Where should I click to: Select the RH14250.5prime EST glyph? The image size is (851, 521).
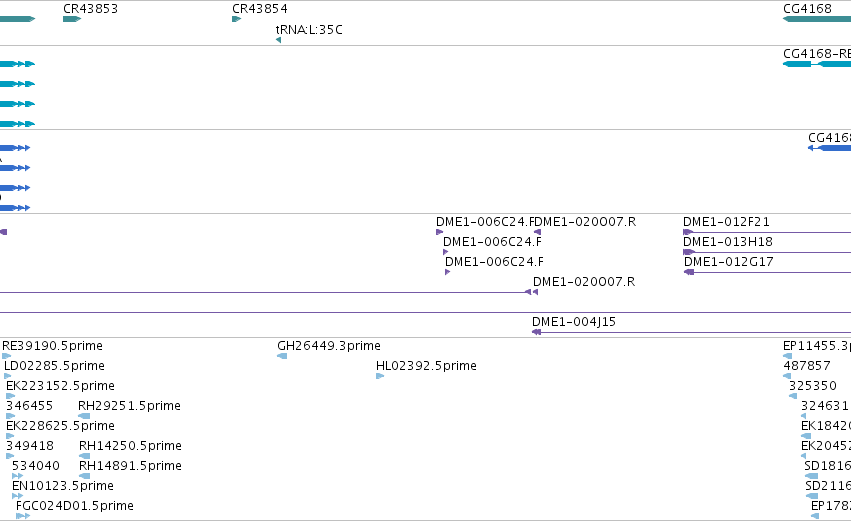click(85, 456)
